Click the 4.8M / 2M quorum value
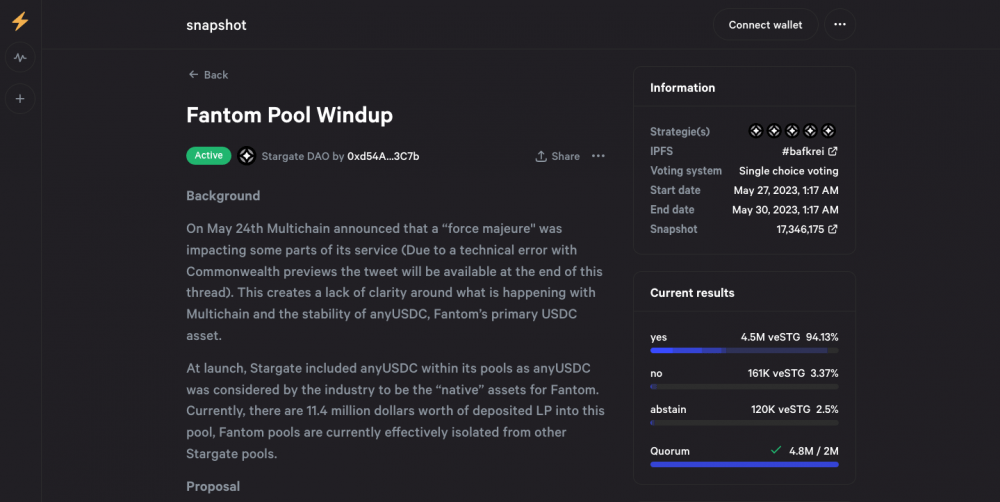The image size is (1000, 502). pyautogui.click(x=814, y=451)
